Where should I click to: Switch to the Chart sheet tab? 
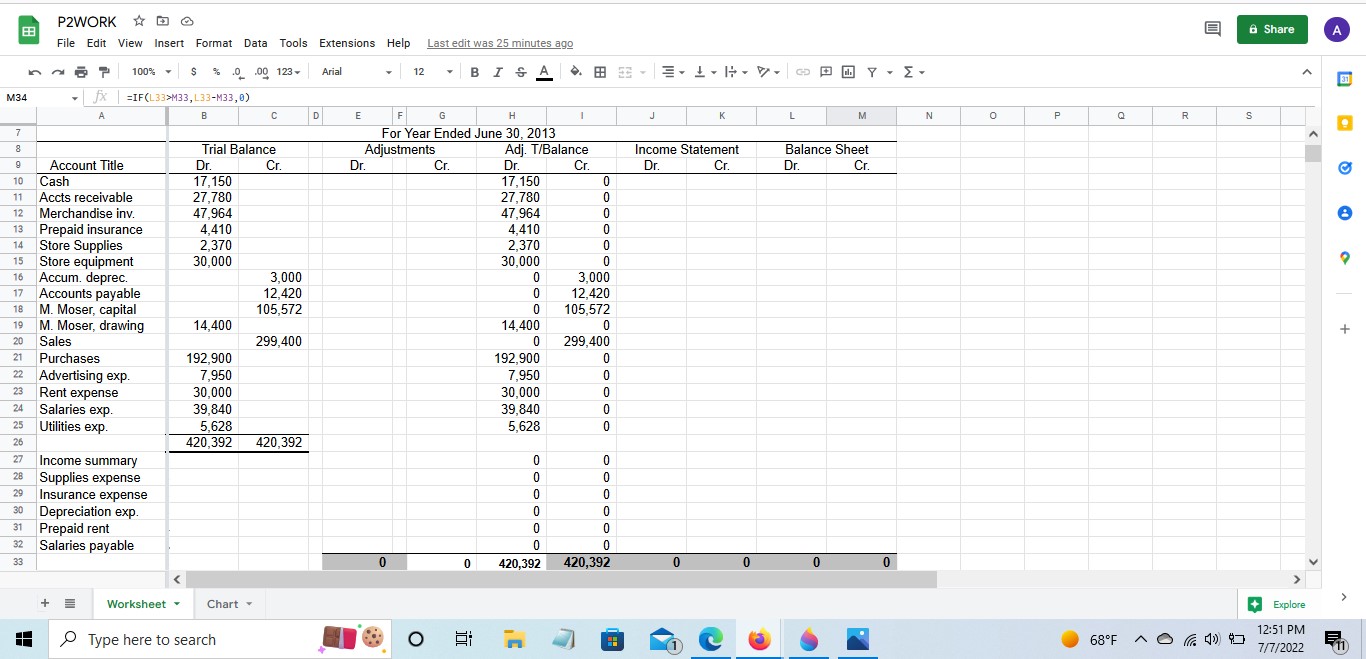click(221, 603)
